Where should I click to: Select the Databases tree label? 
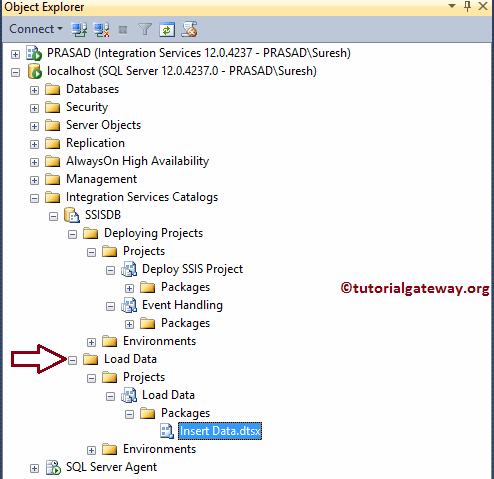point(92,89)
